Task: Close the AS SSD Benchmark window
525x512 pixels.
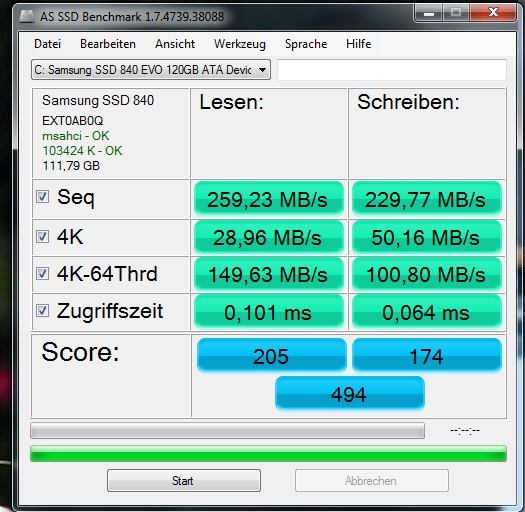Action: (493, 13)
